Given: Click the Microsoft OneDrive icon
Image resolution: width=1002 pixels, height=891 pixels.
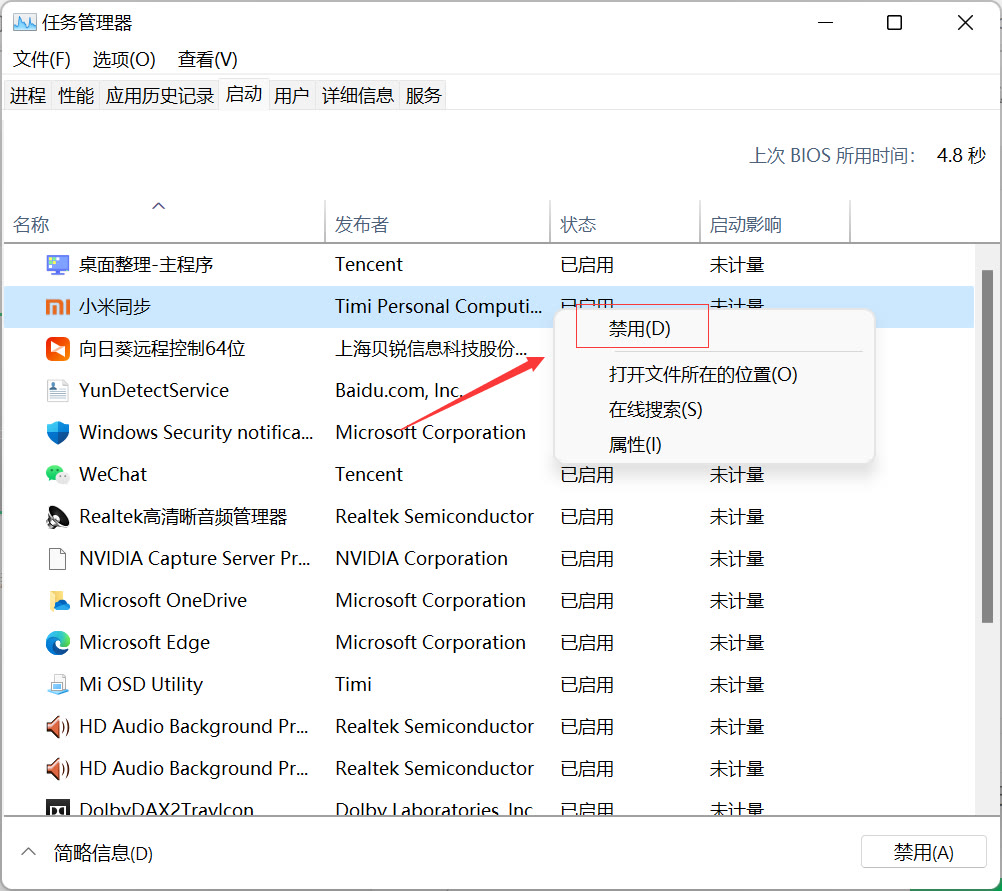Looking at the screenshot, I should coord(57,600).
